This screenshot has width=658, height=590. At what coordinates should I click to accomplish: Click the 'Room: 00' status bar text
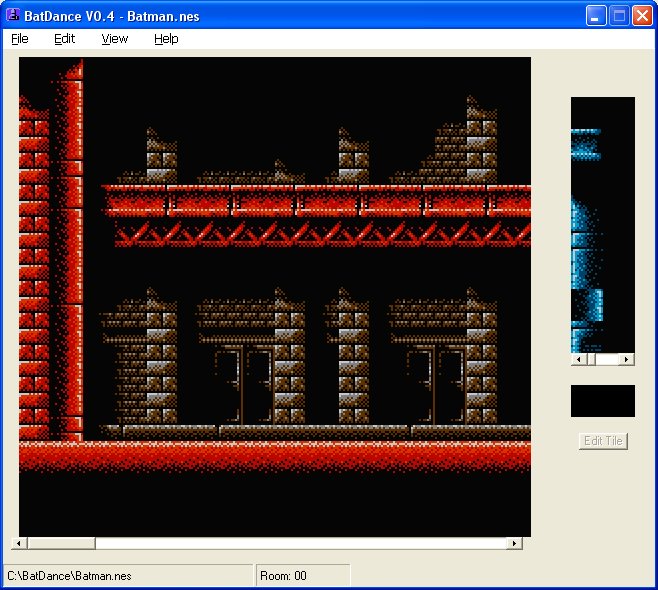pyautogui.click(x=283, y=576)
